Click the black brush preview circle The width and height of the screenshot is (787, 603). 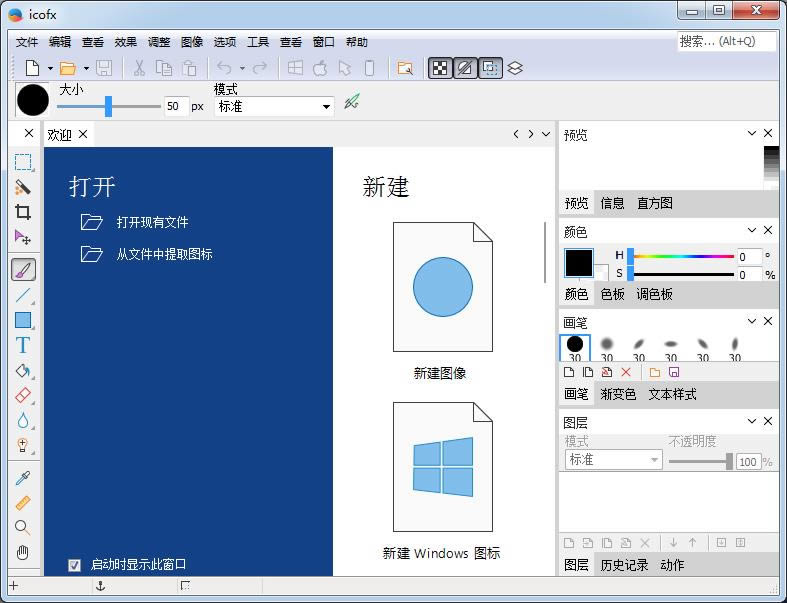[33, 100]
